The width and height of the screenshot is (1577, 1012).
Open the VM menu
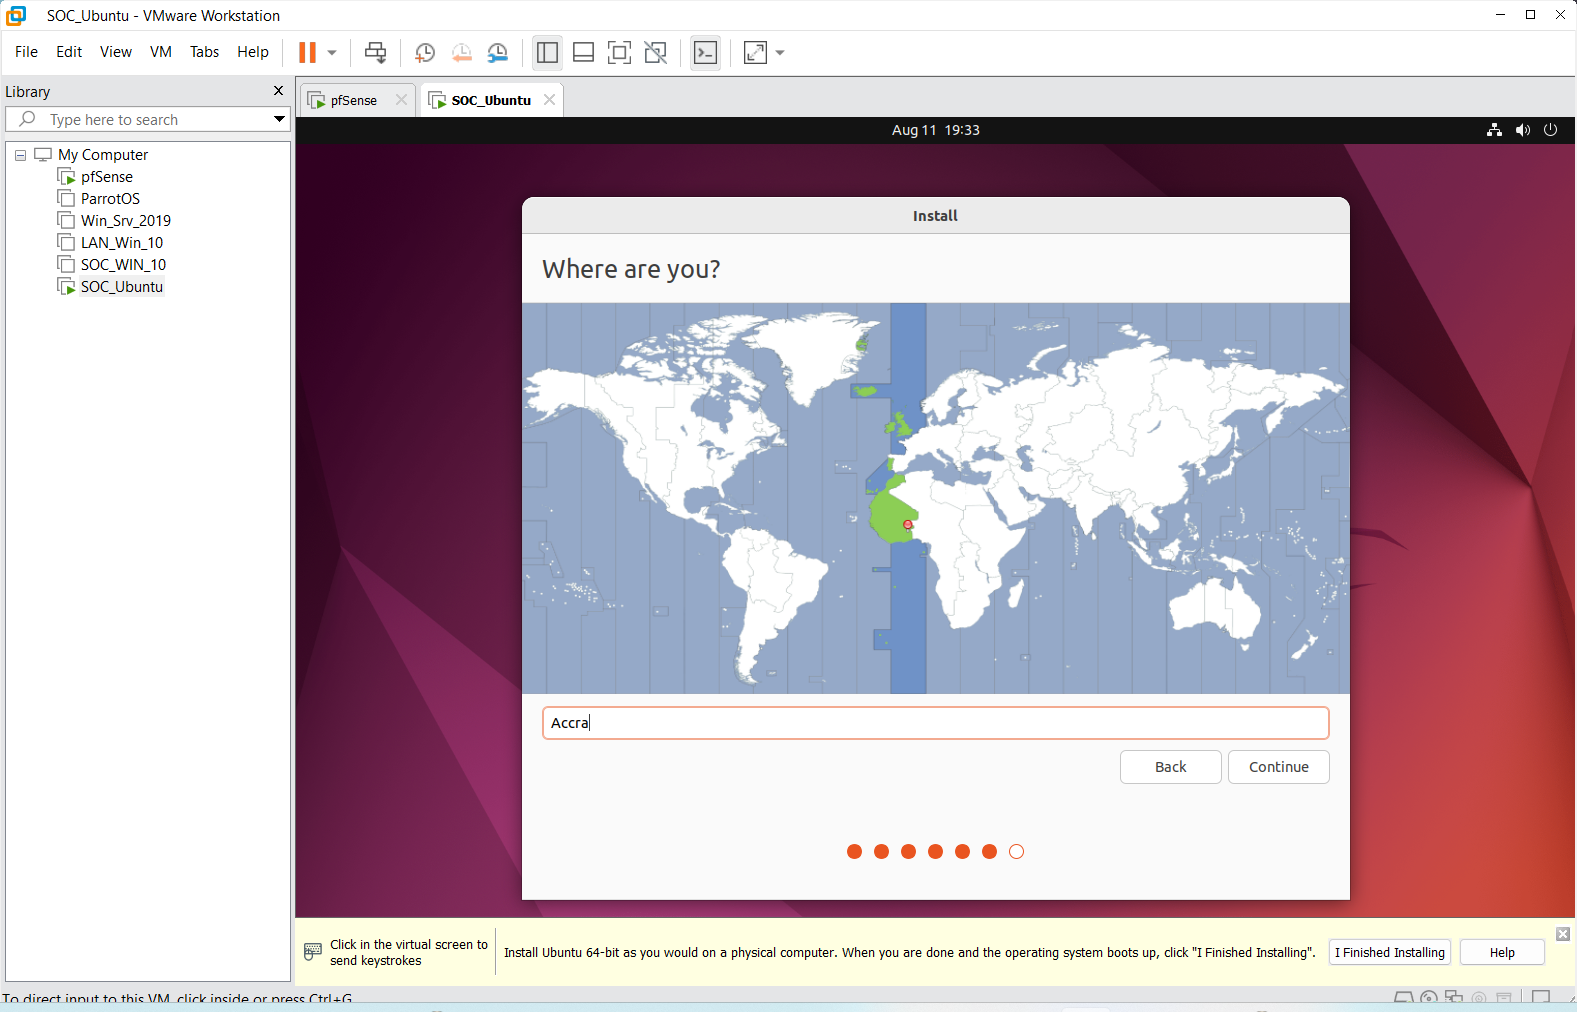161,52
